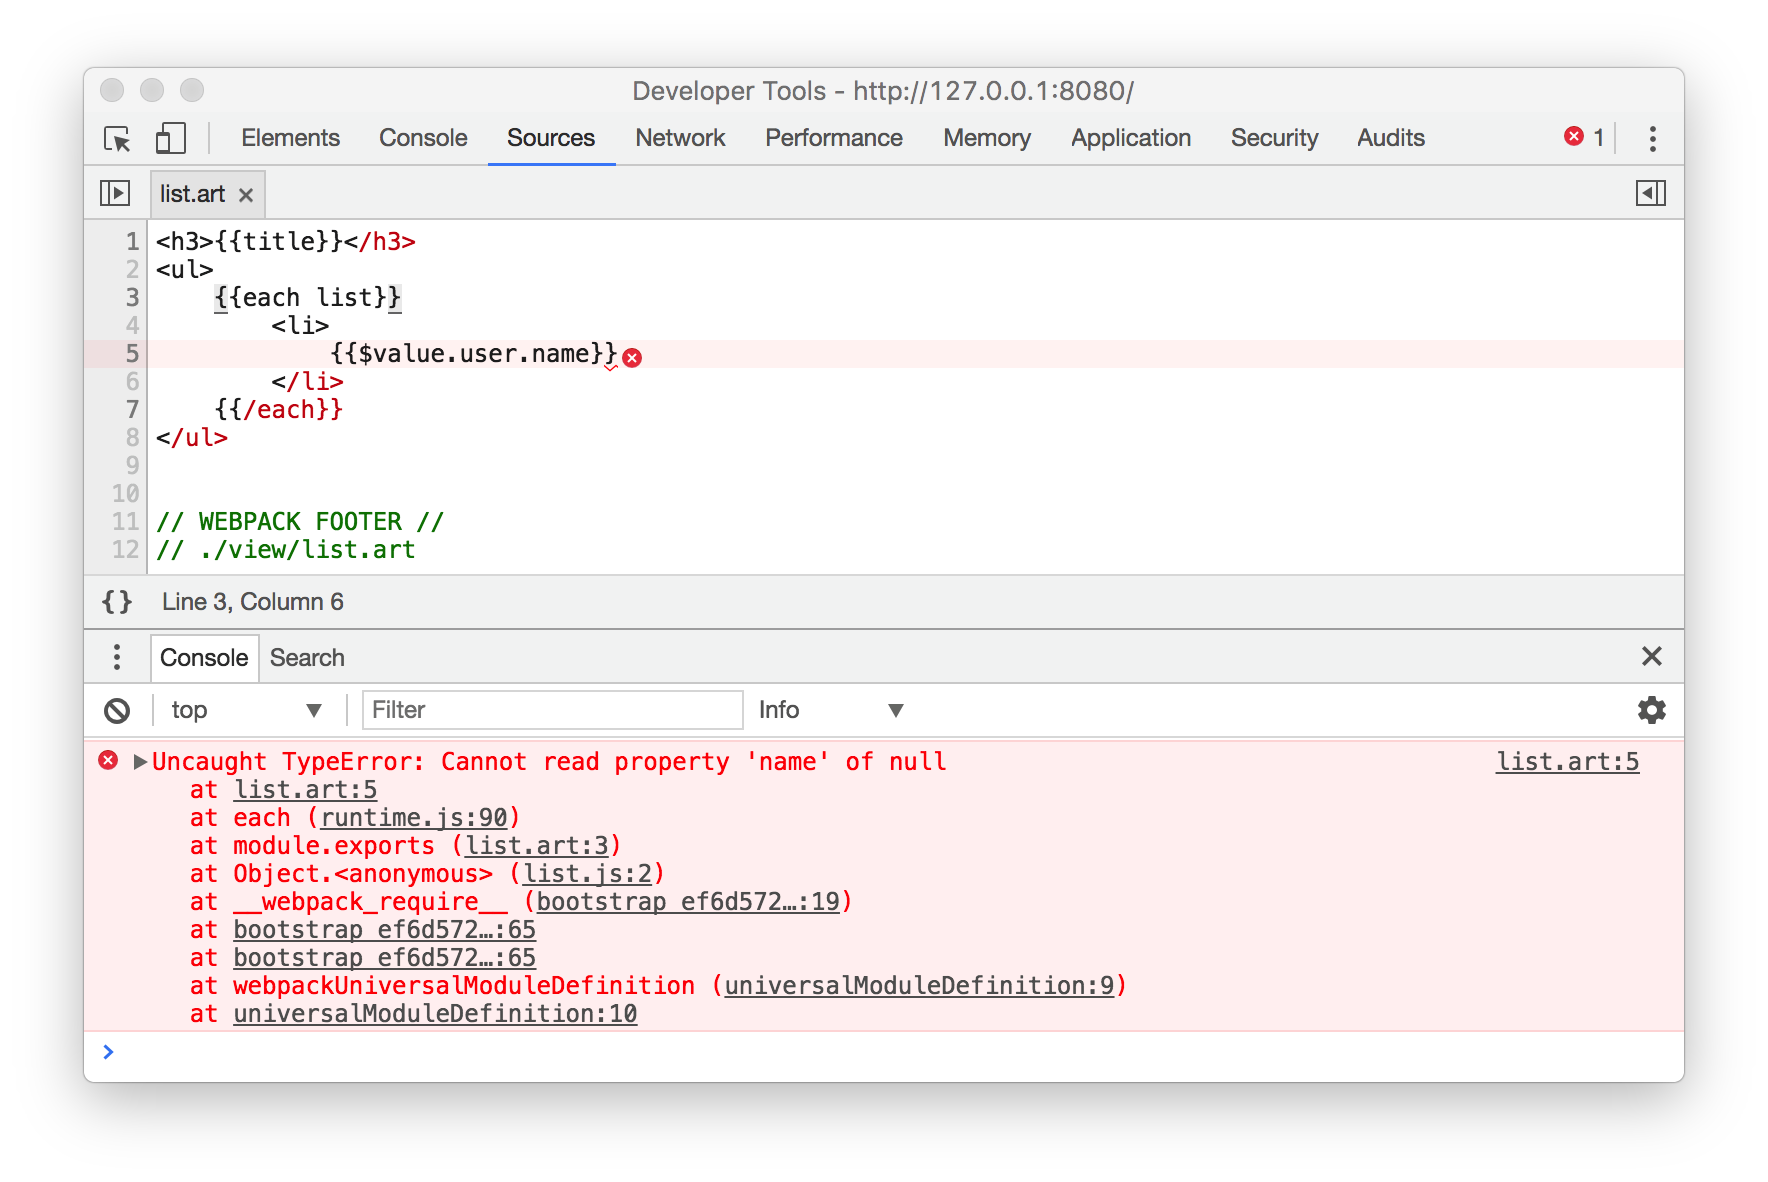Show the file navigator sidebar
The width and height of the screenshot is (1768, 1182).
(x=115, y=193)
